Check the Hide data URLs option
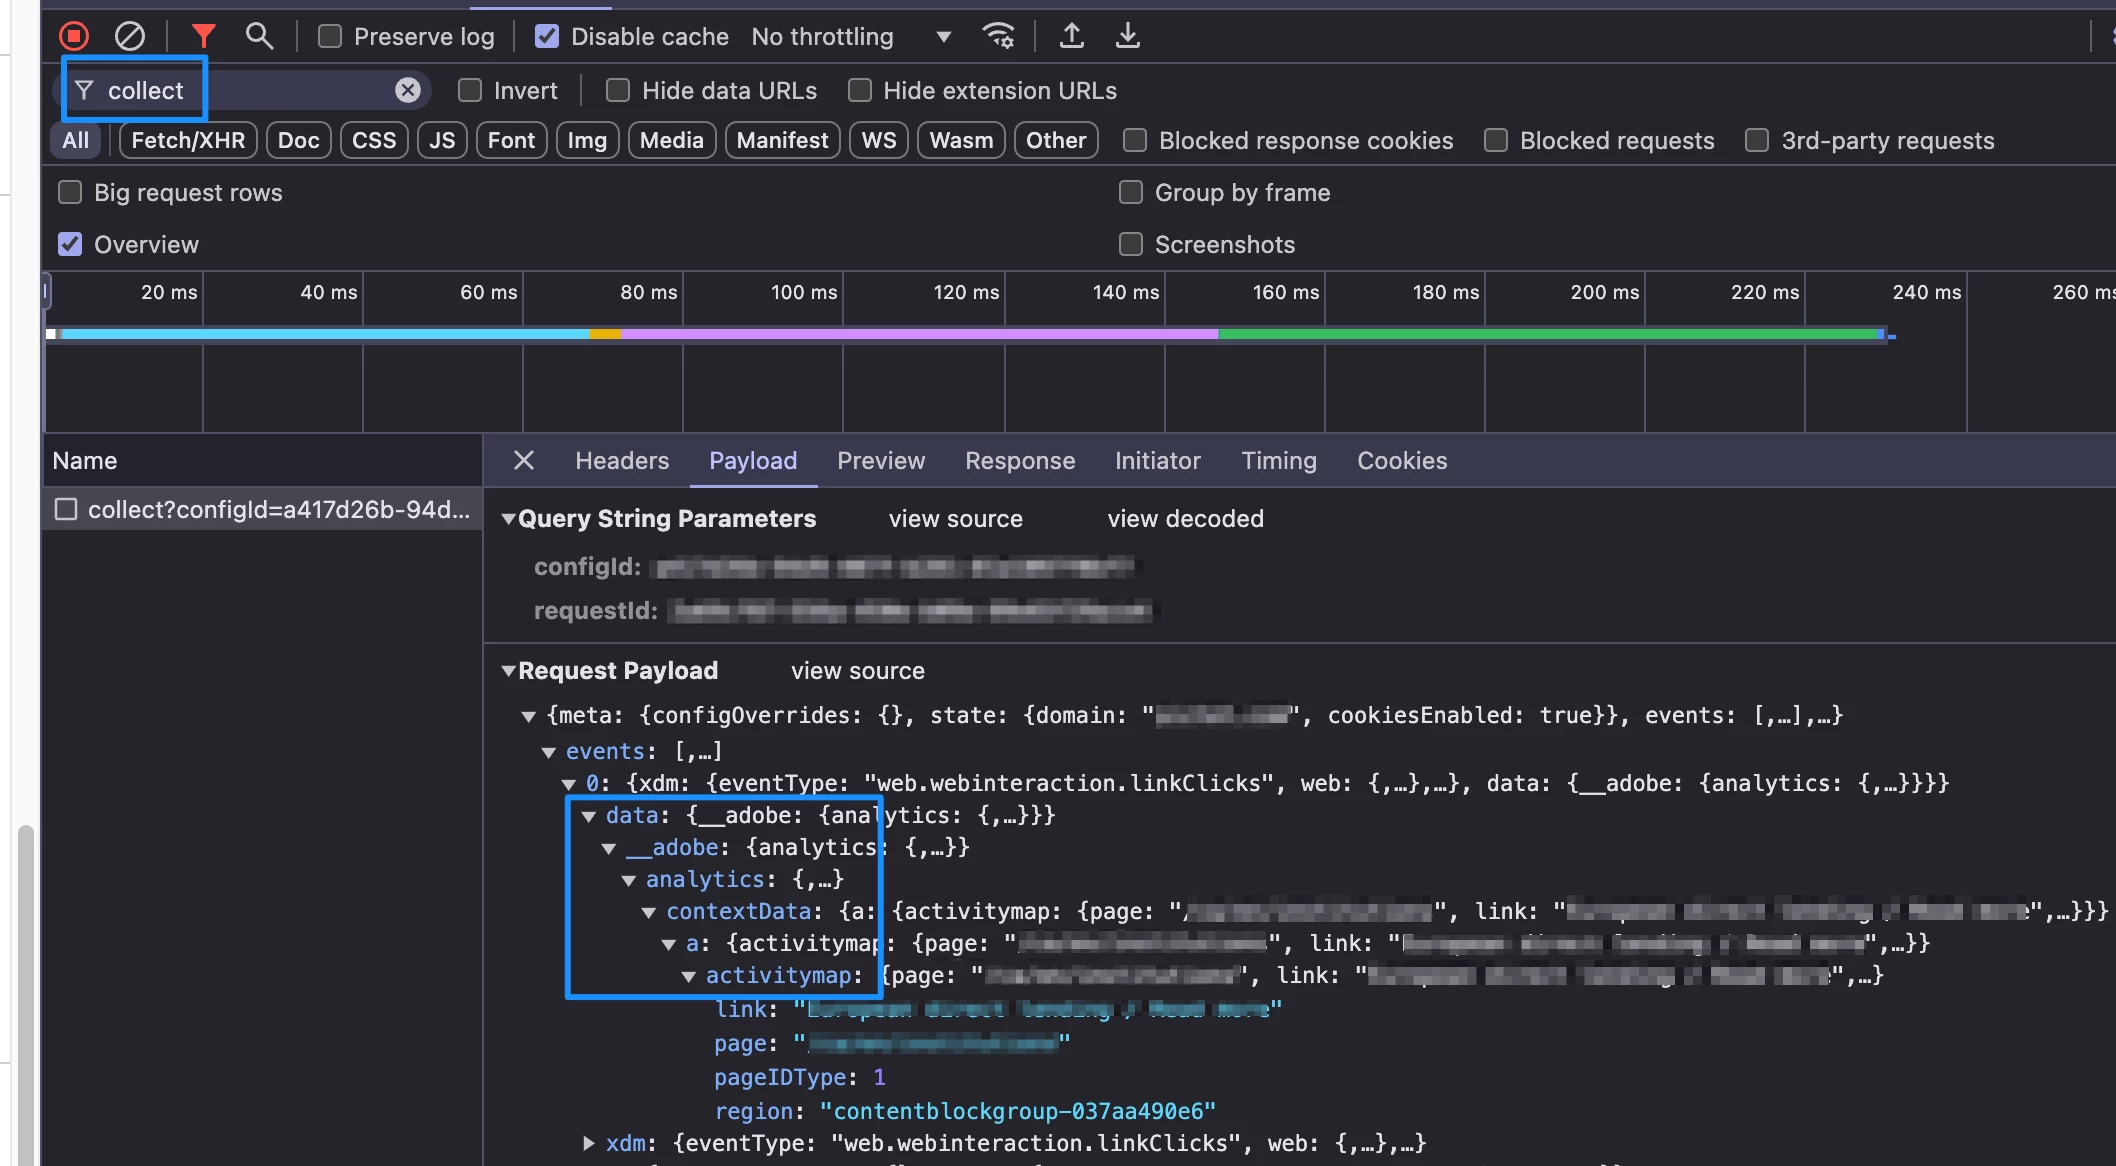 tap(618, 90)
